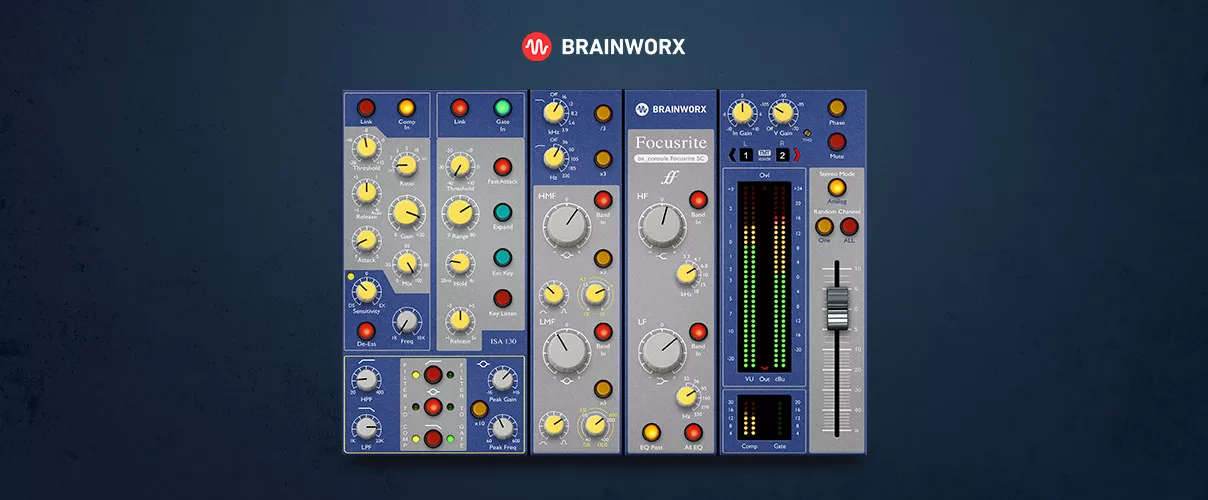Image resolution: width=1208 pixels, height=500 pixels.
Task: Click the Peak Gain knob
Action: (x=503, y=379)
